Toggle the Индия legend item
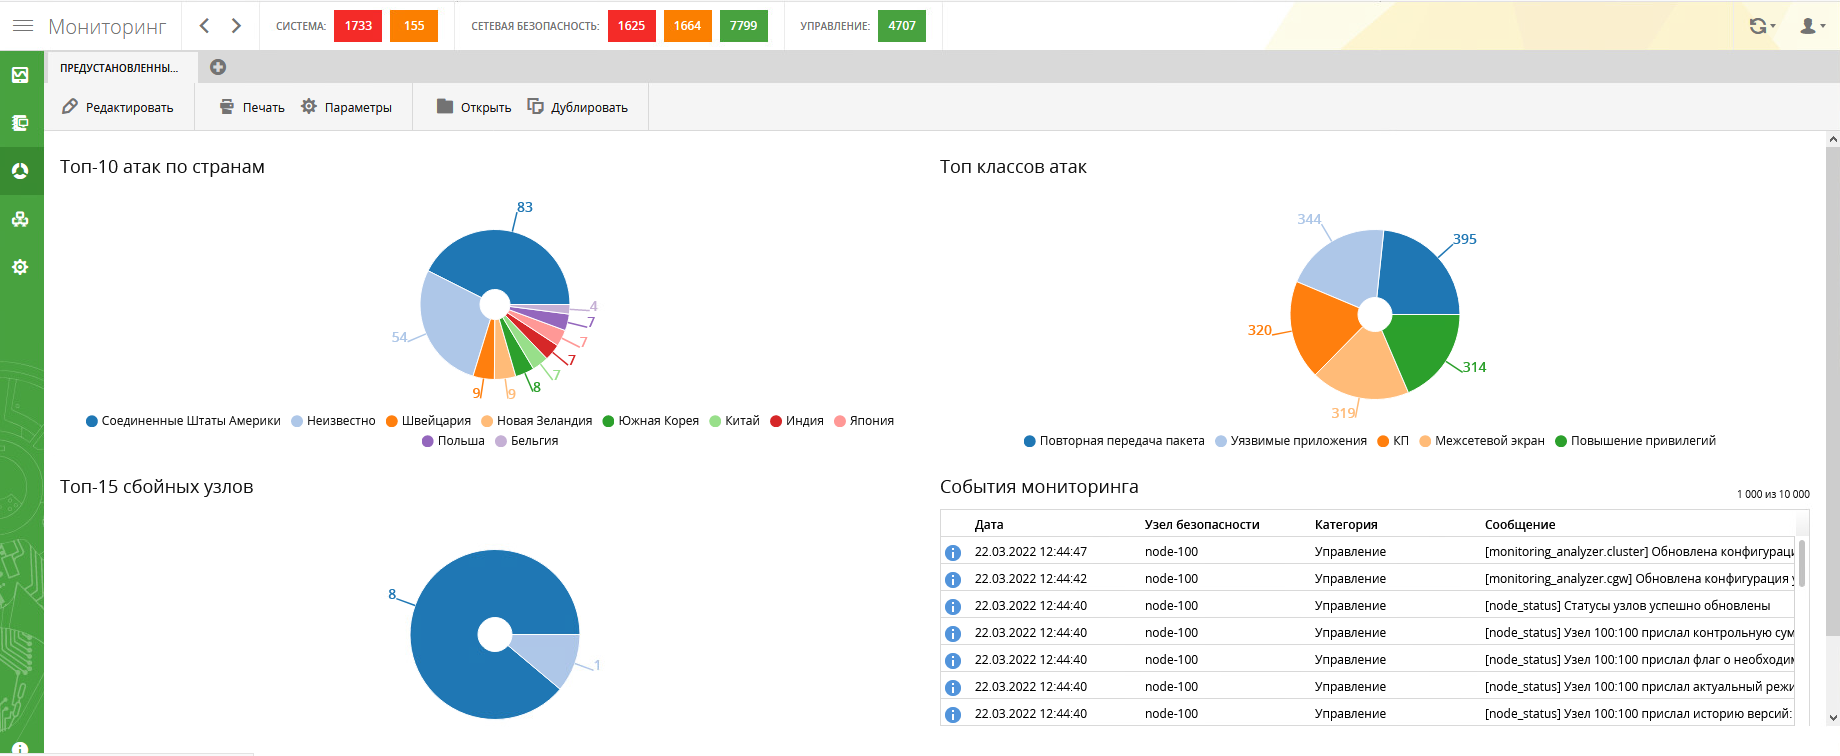Screen dimensions: 1840x756 click(797, 421)
